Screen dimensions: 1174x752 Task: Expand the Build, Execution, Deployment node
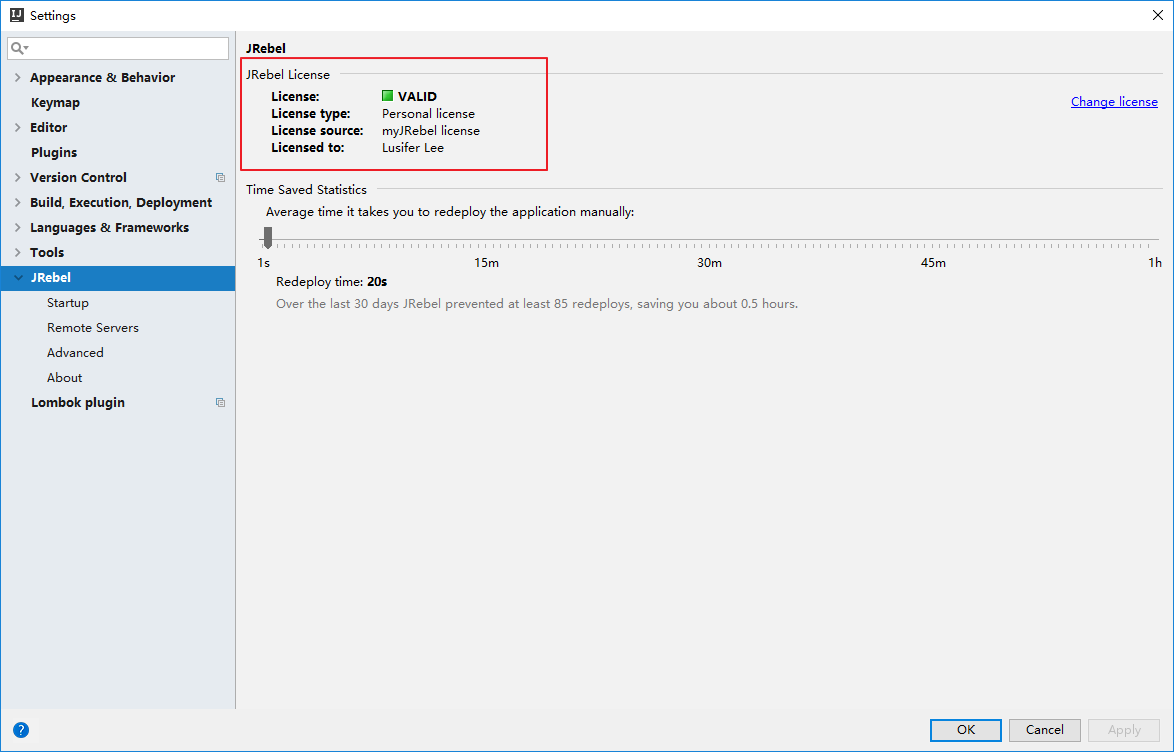coord(17,203)
